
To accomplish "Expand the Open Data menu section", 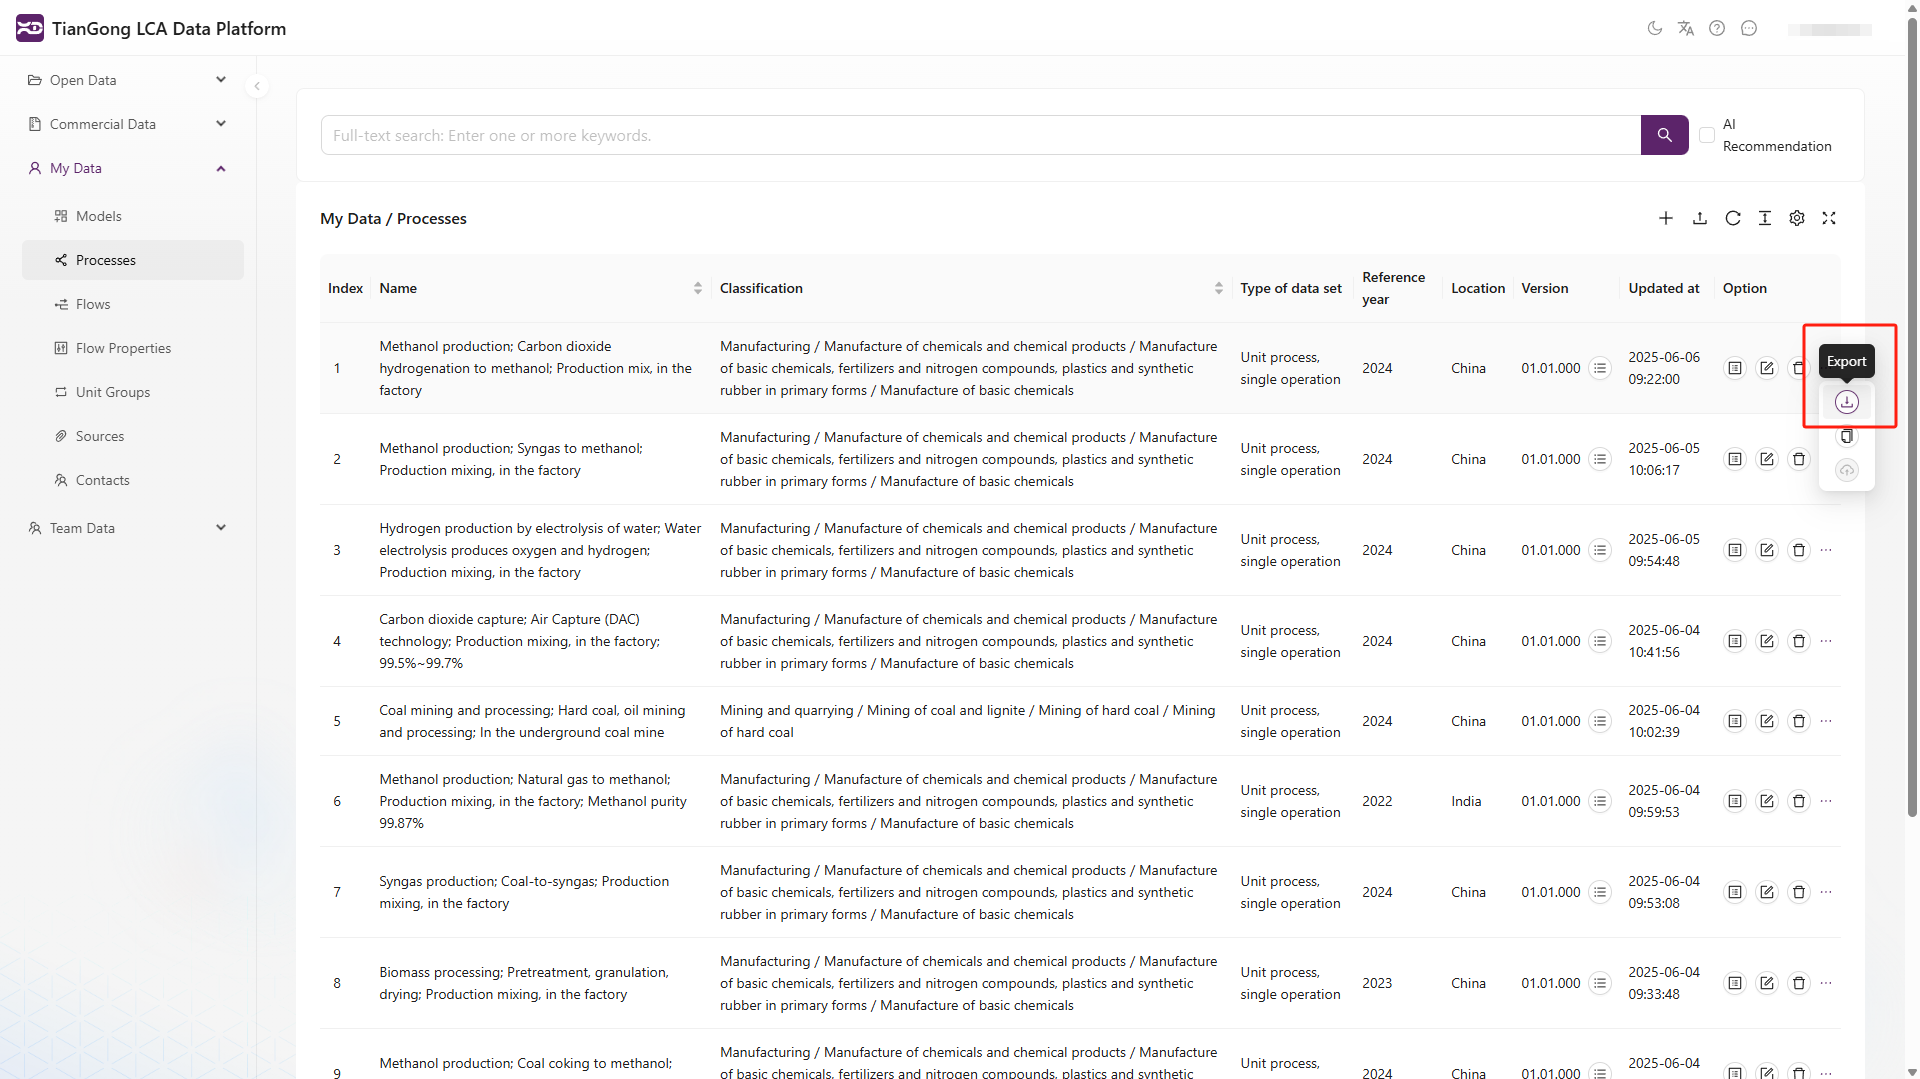I will coord(127,80).
